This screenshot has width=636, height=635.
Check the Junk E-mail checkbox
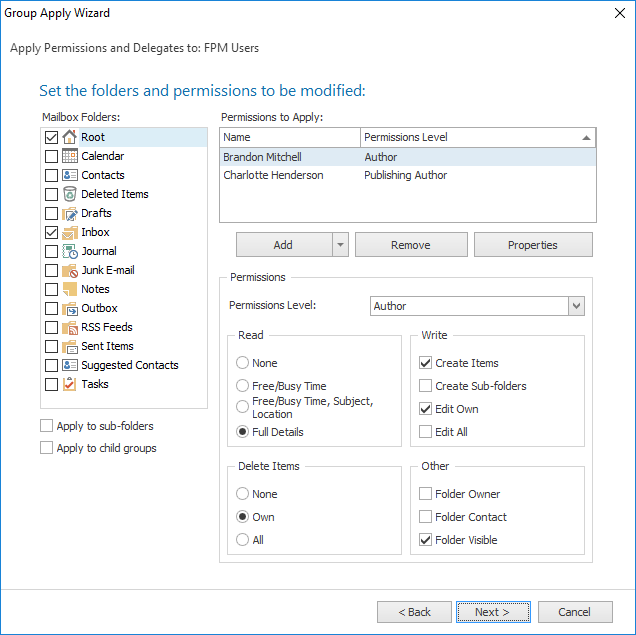pyautogui.click(x=52, y=270)
